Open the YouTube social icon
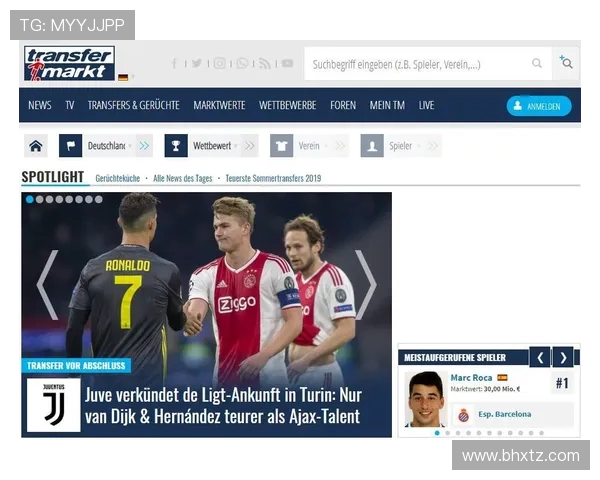Screen dimensions: 600x480 287,63
